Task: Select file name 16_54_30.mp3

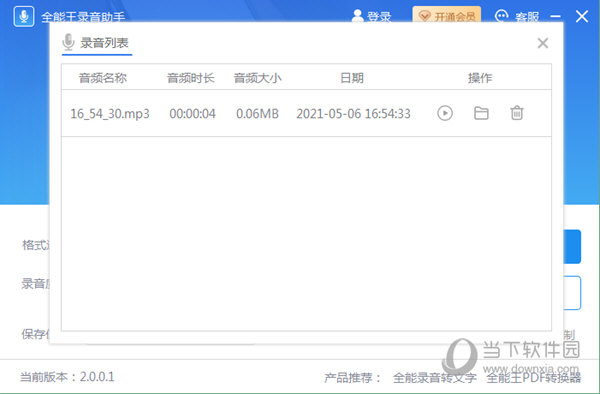Action: [110, 114]
